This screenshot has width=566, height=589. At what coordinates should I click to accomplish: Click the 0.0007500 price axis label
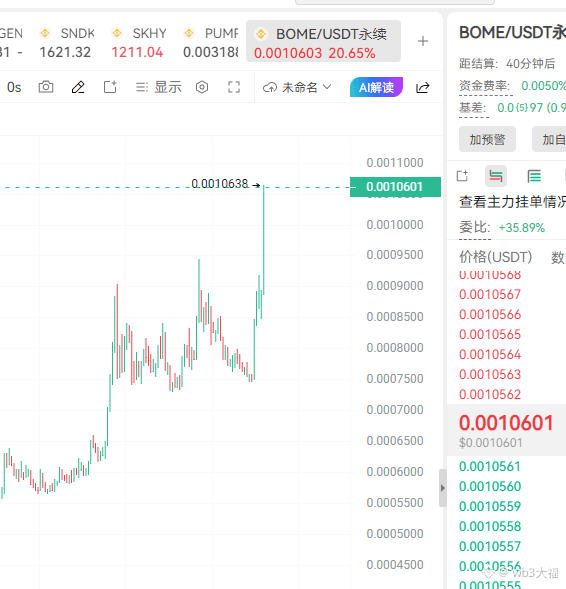coord(395,379)
